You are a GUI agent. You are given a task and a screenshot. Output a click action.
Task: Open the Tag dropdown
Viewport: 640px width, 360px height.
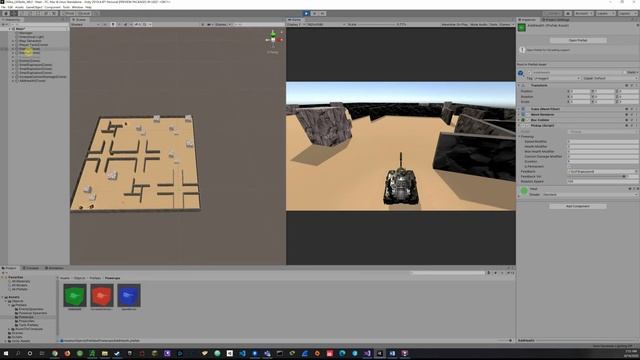(x=557, y=78)
